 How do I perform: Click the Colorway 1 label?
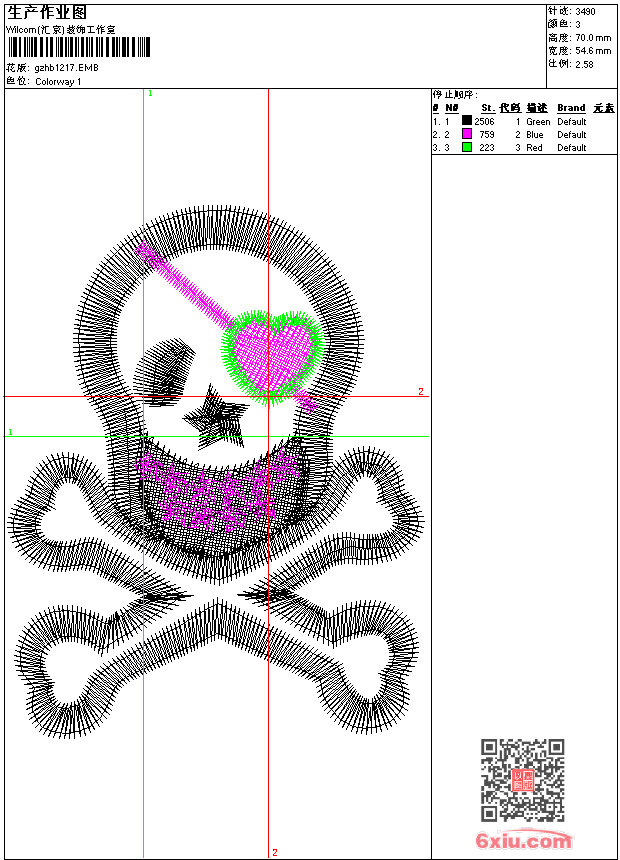tap(59, 81)
